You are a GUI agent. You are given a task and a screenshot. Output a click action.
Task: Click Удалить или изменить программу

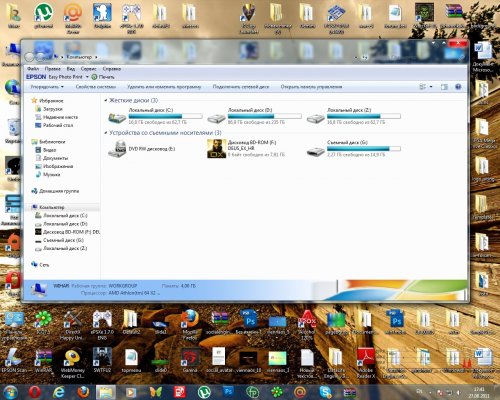click(x=164, y=87)
